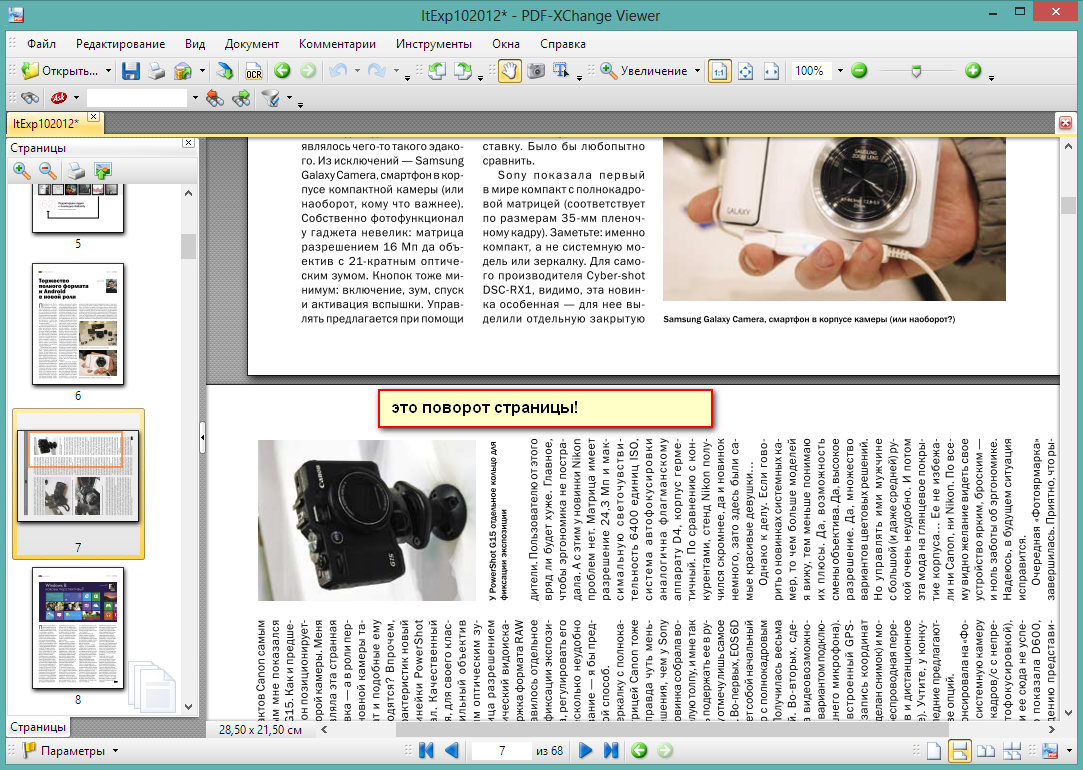Viewport: 1083px width, 770px height.
Task: Save the document with the floppy disk icon
Action: [131, 71]
